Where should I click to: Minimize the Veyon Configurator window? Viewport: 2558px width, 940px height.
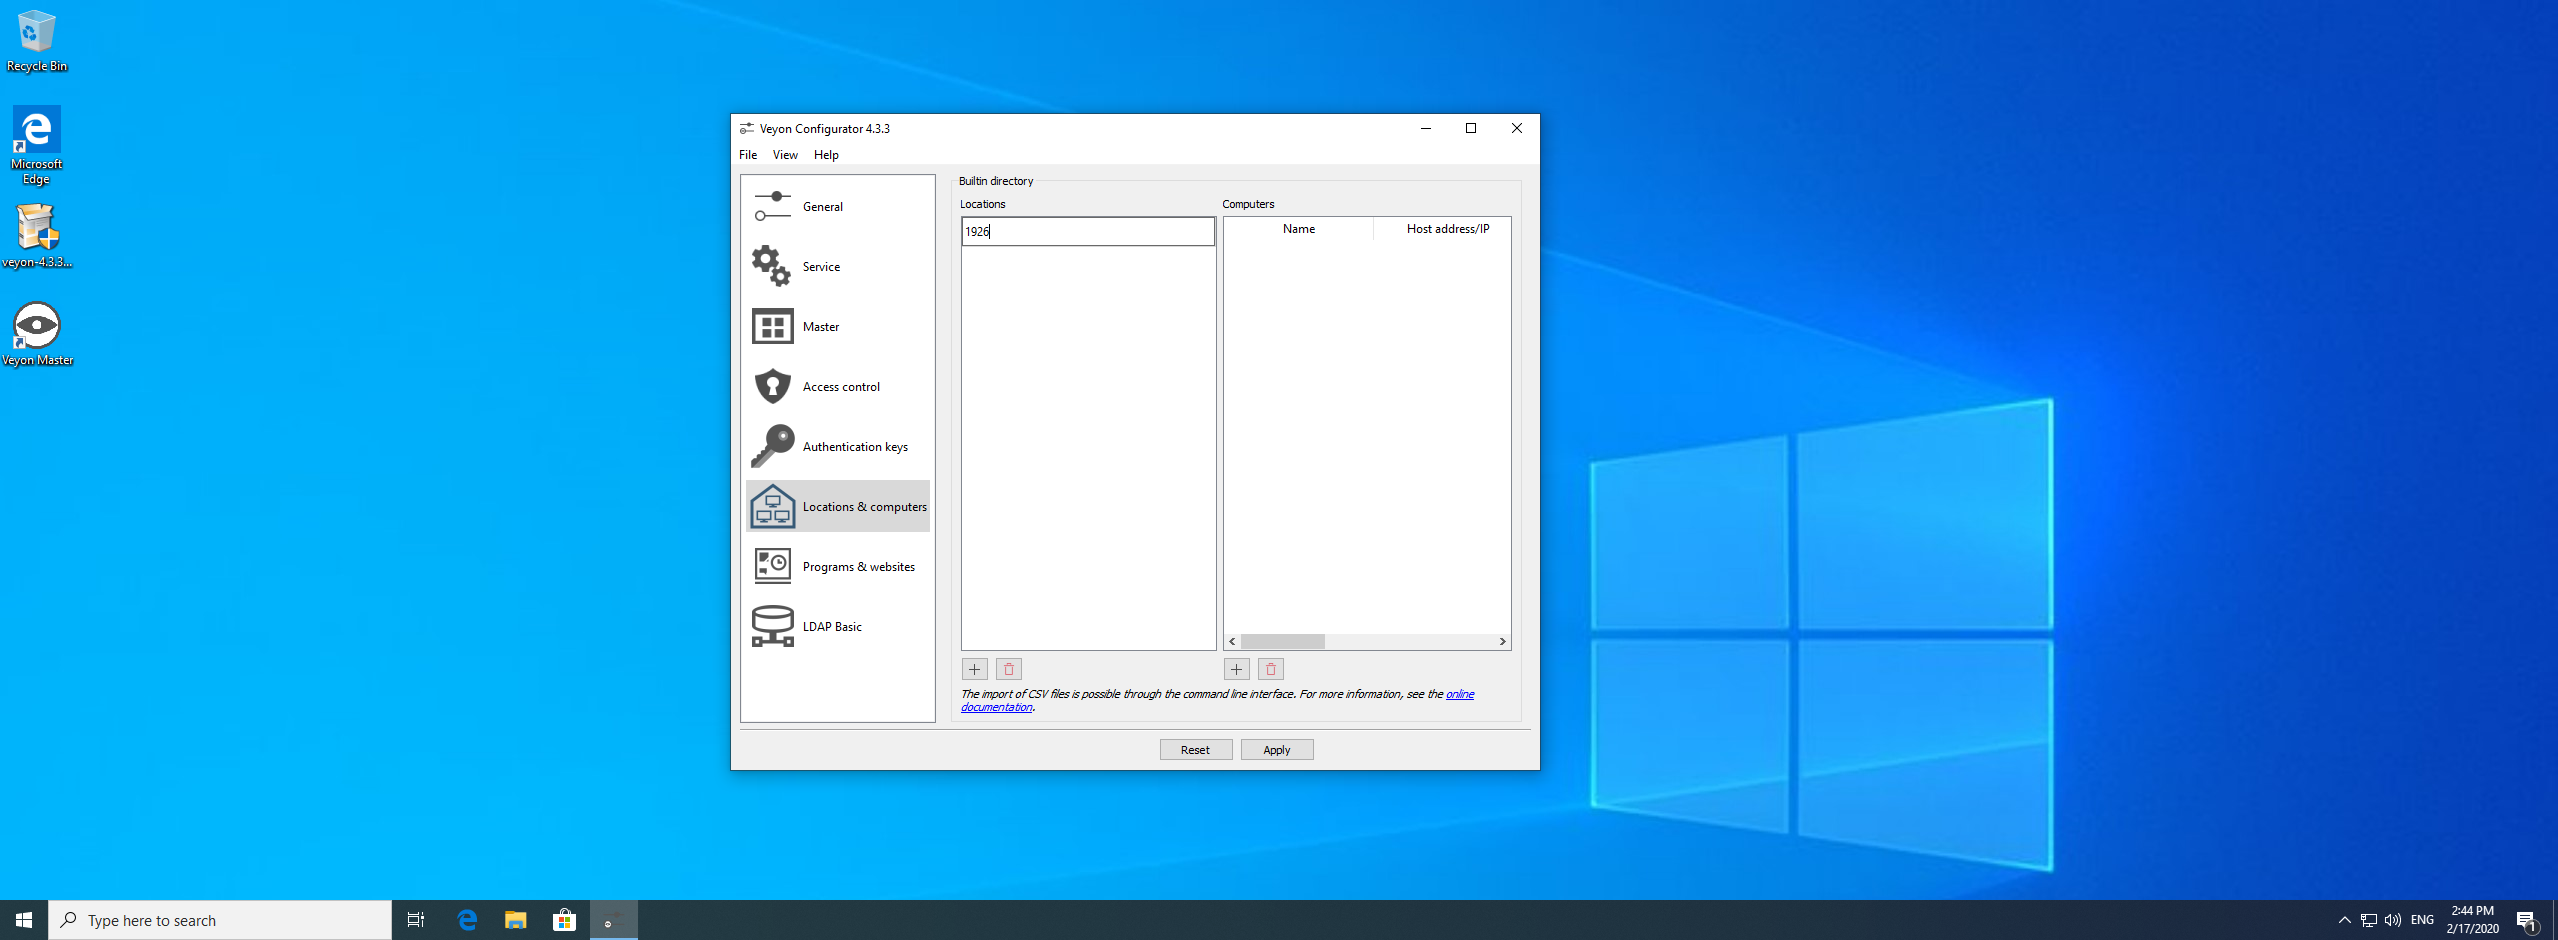pos(1425,128)
